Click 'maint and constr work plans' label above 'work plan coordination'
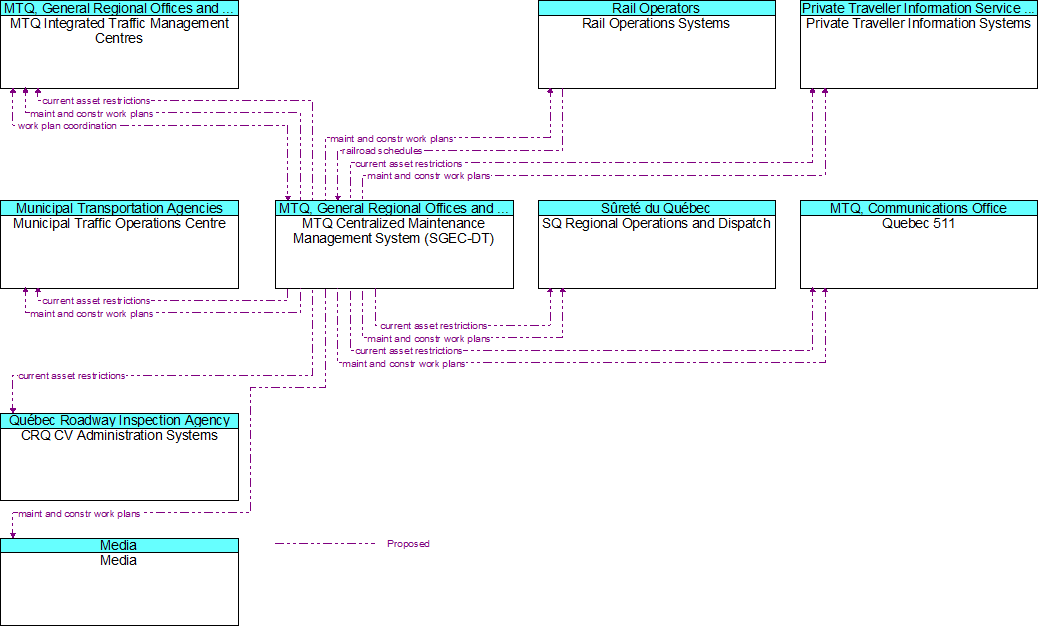The height and width of the screenshot is (637, 1047). pyautogui.click(x=91, y=114)
